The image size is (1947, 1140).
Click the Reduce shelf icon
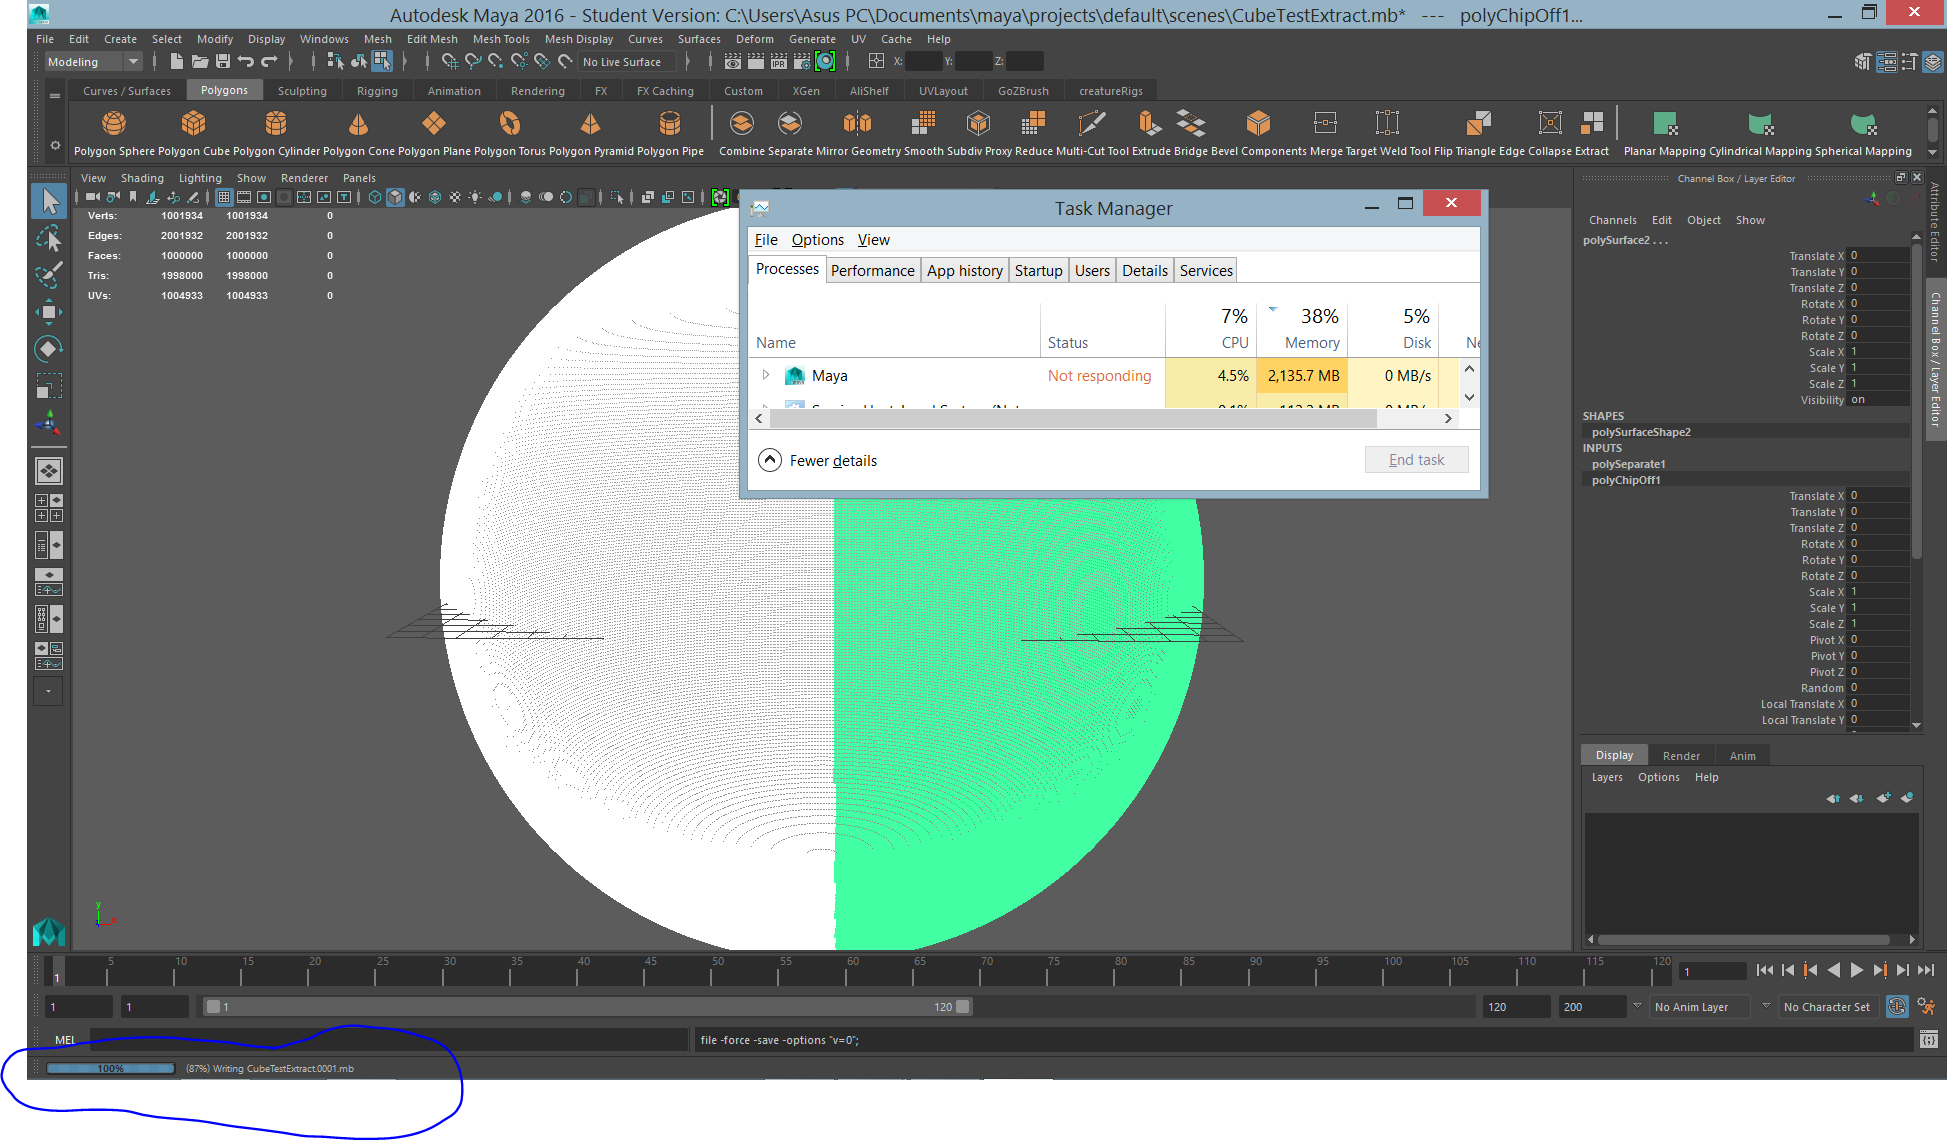[x=1033, y=124]
